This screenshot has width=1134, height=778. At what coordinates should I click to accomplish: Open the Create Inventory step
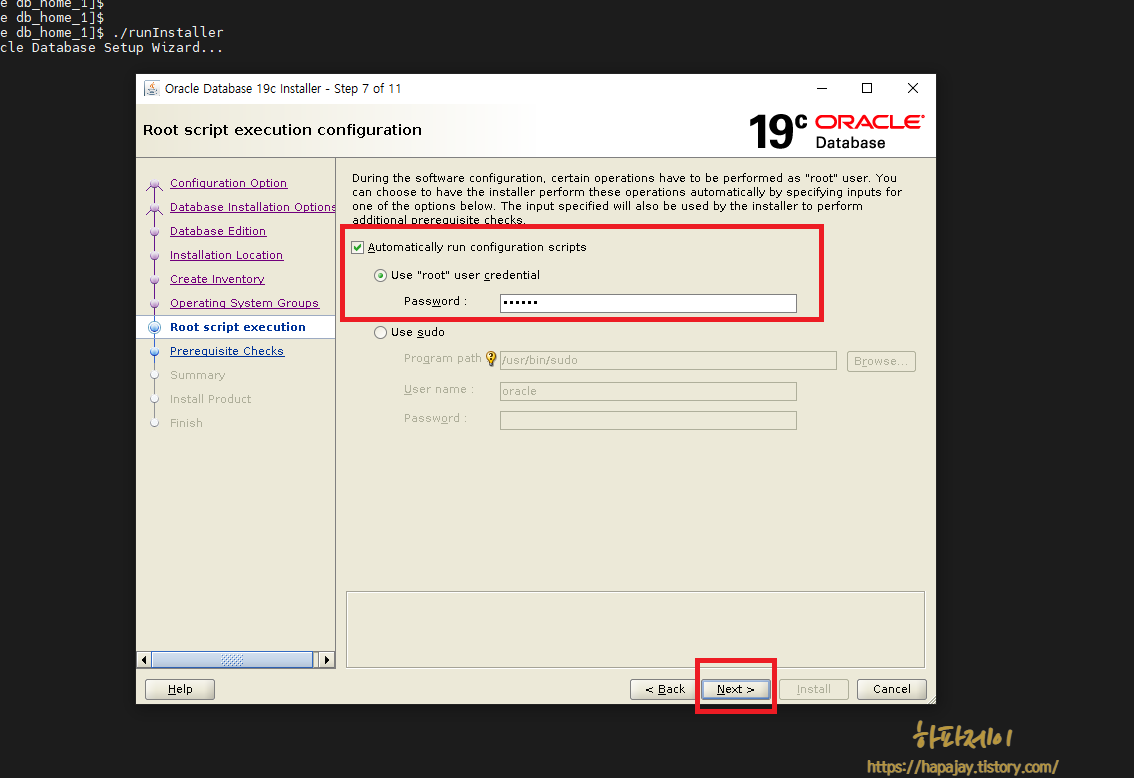217,278
